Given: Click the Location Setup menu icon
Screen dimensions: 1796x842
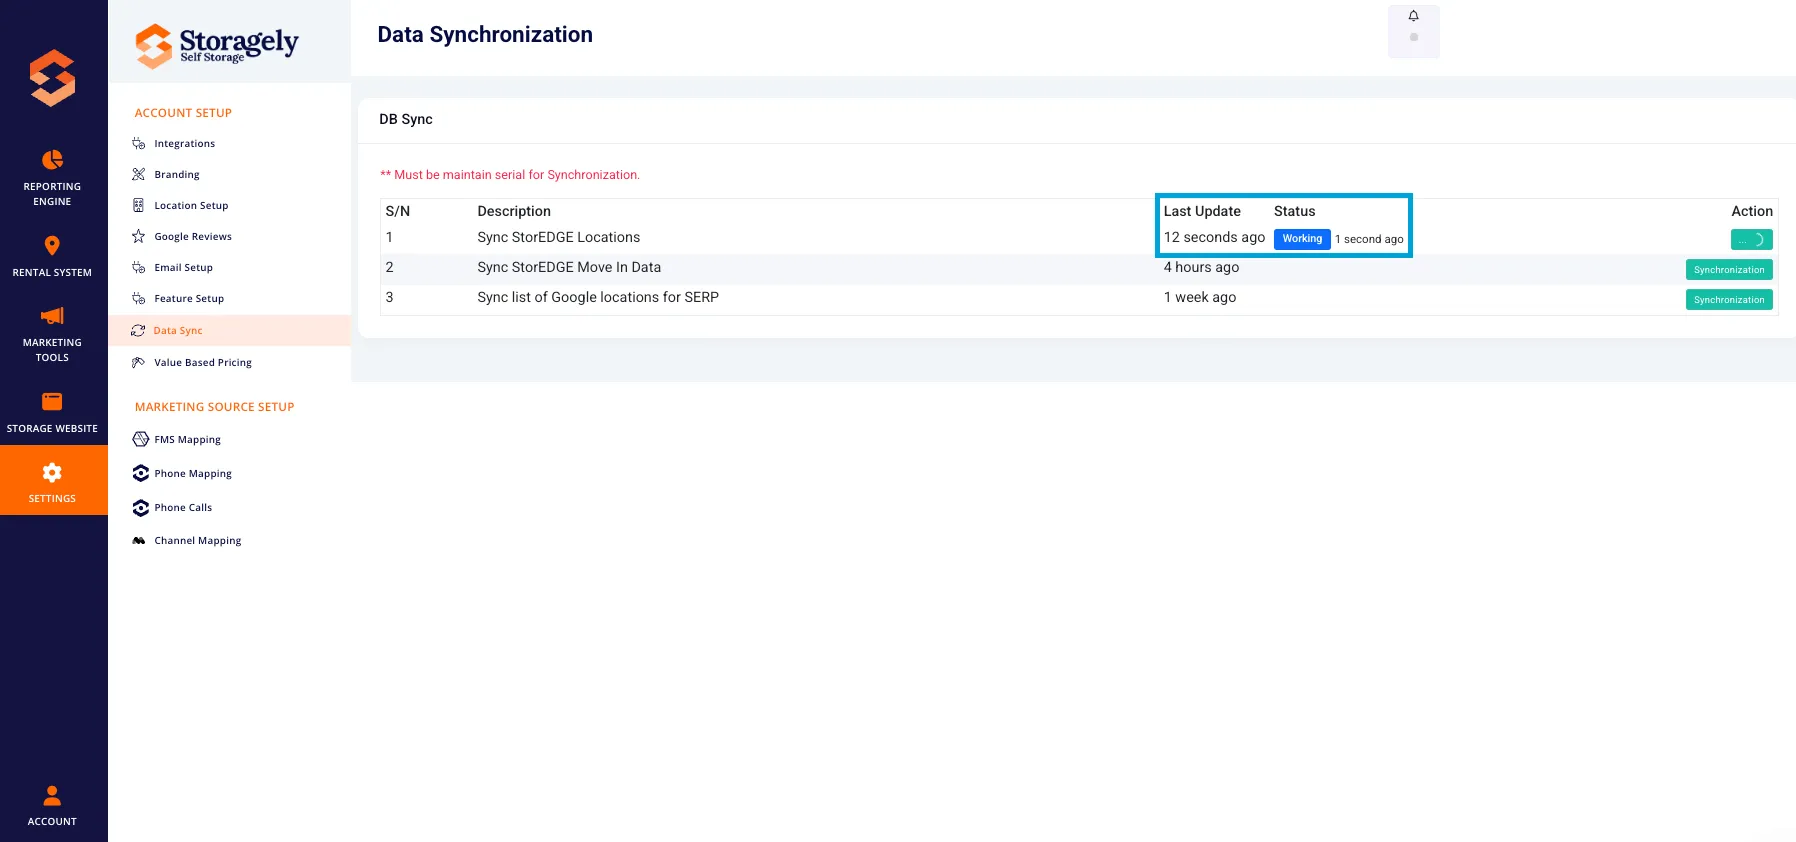Looking at the screenshot, I should coord(139,205).
